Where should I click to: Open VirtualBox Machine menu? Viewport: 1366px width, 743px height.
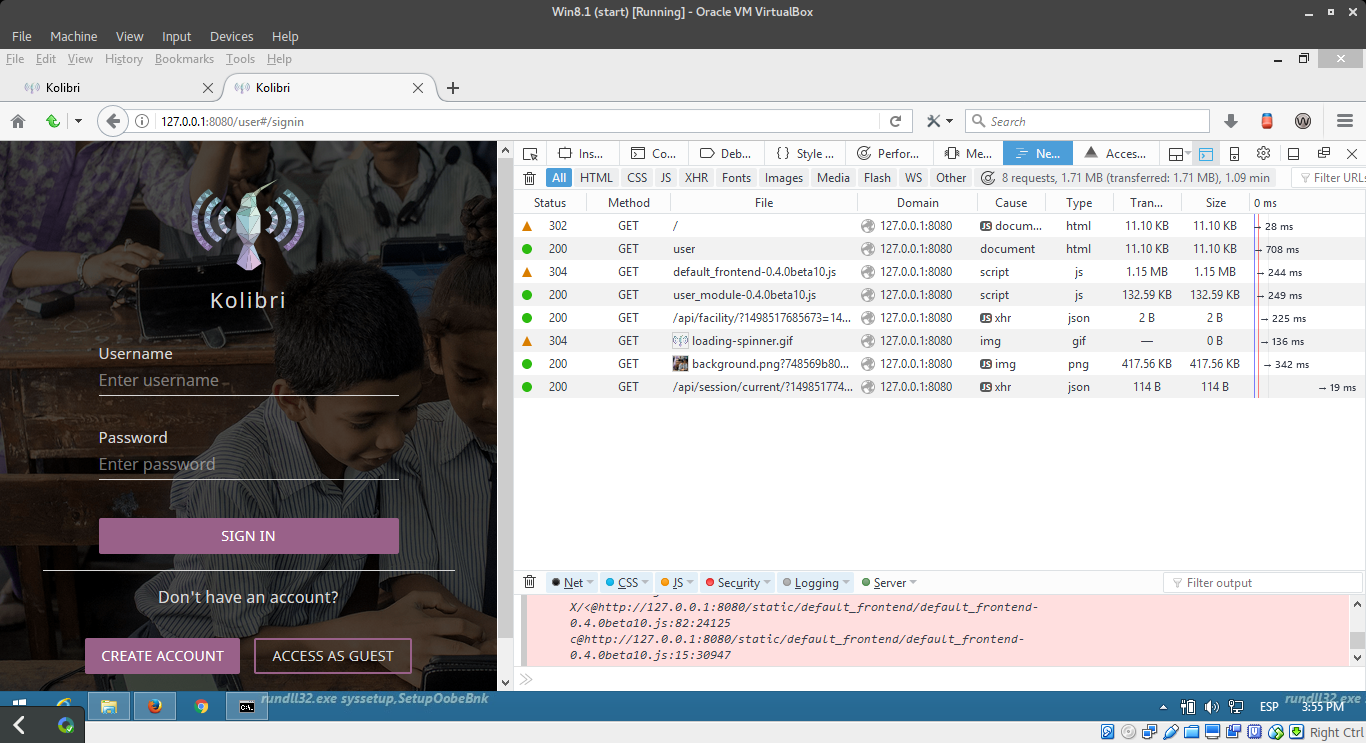click(74, 36)
